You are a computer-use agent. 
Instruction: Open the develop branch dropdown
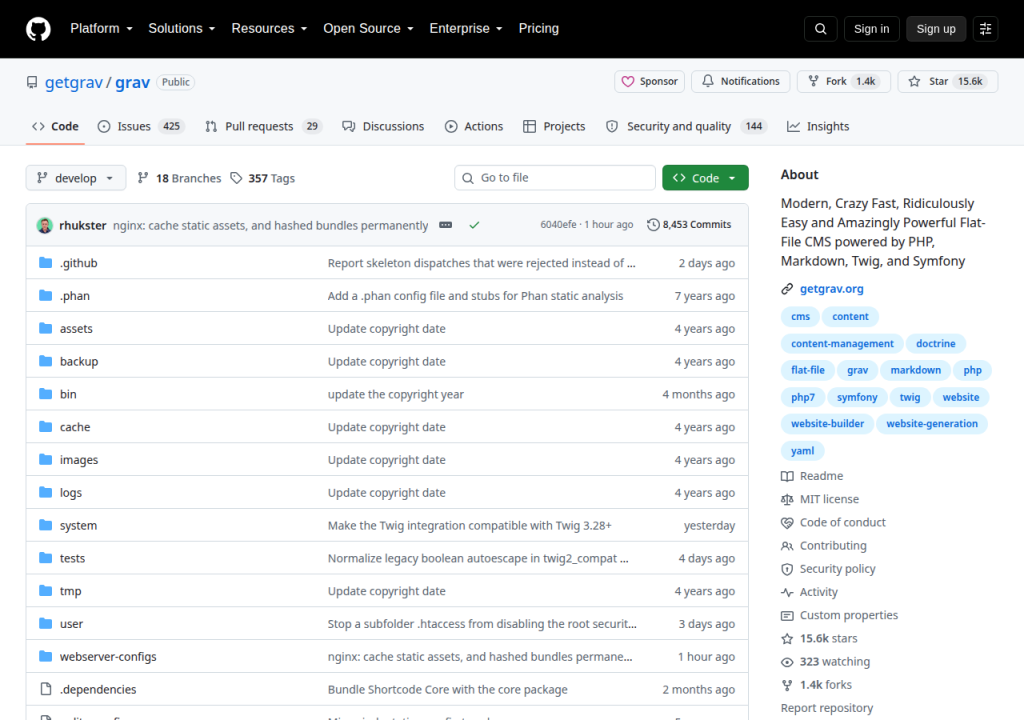coord(76,178)
